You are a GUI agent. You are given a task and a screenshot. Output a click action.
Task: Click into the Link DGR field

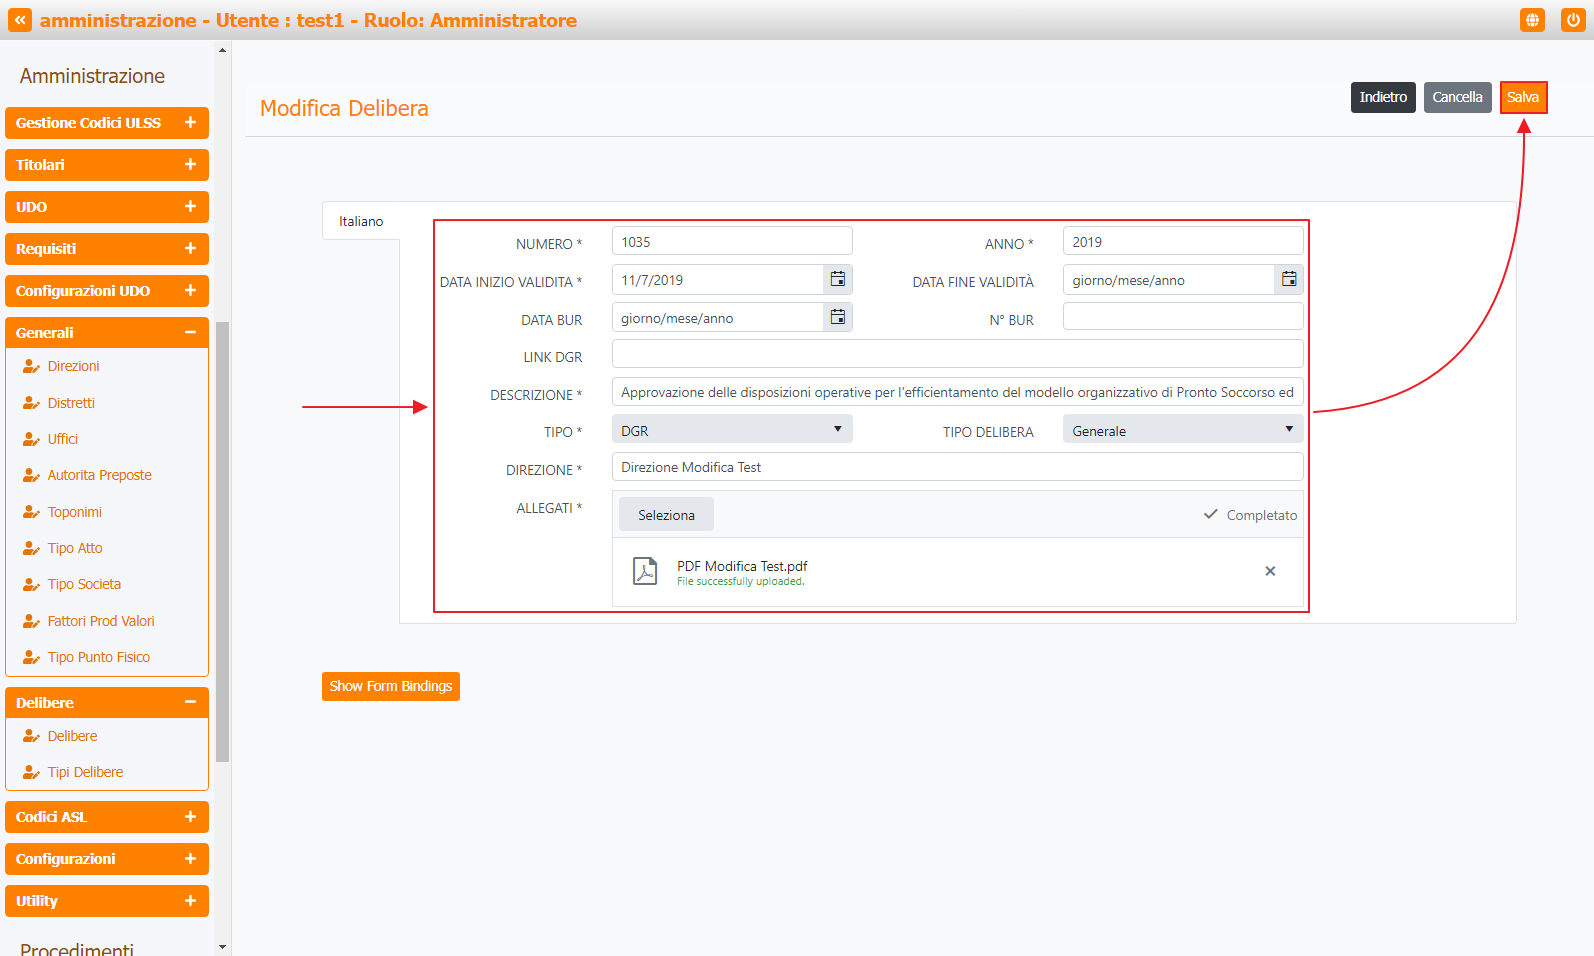tap(957, 354)
